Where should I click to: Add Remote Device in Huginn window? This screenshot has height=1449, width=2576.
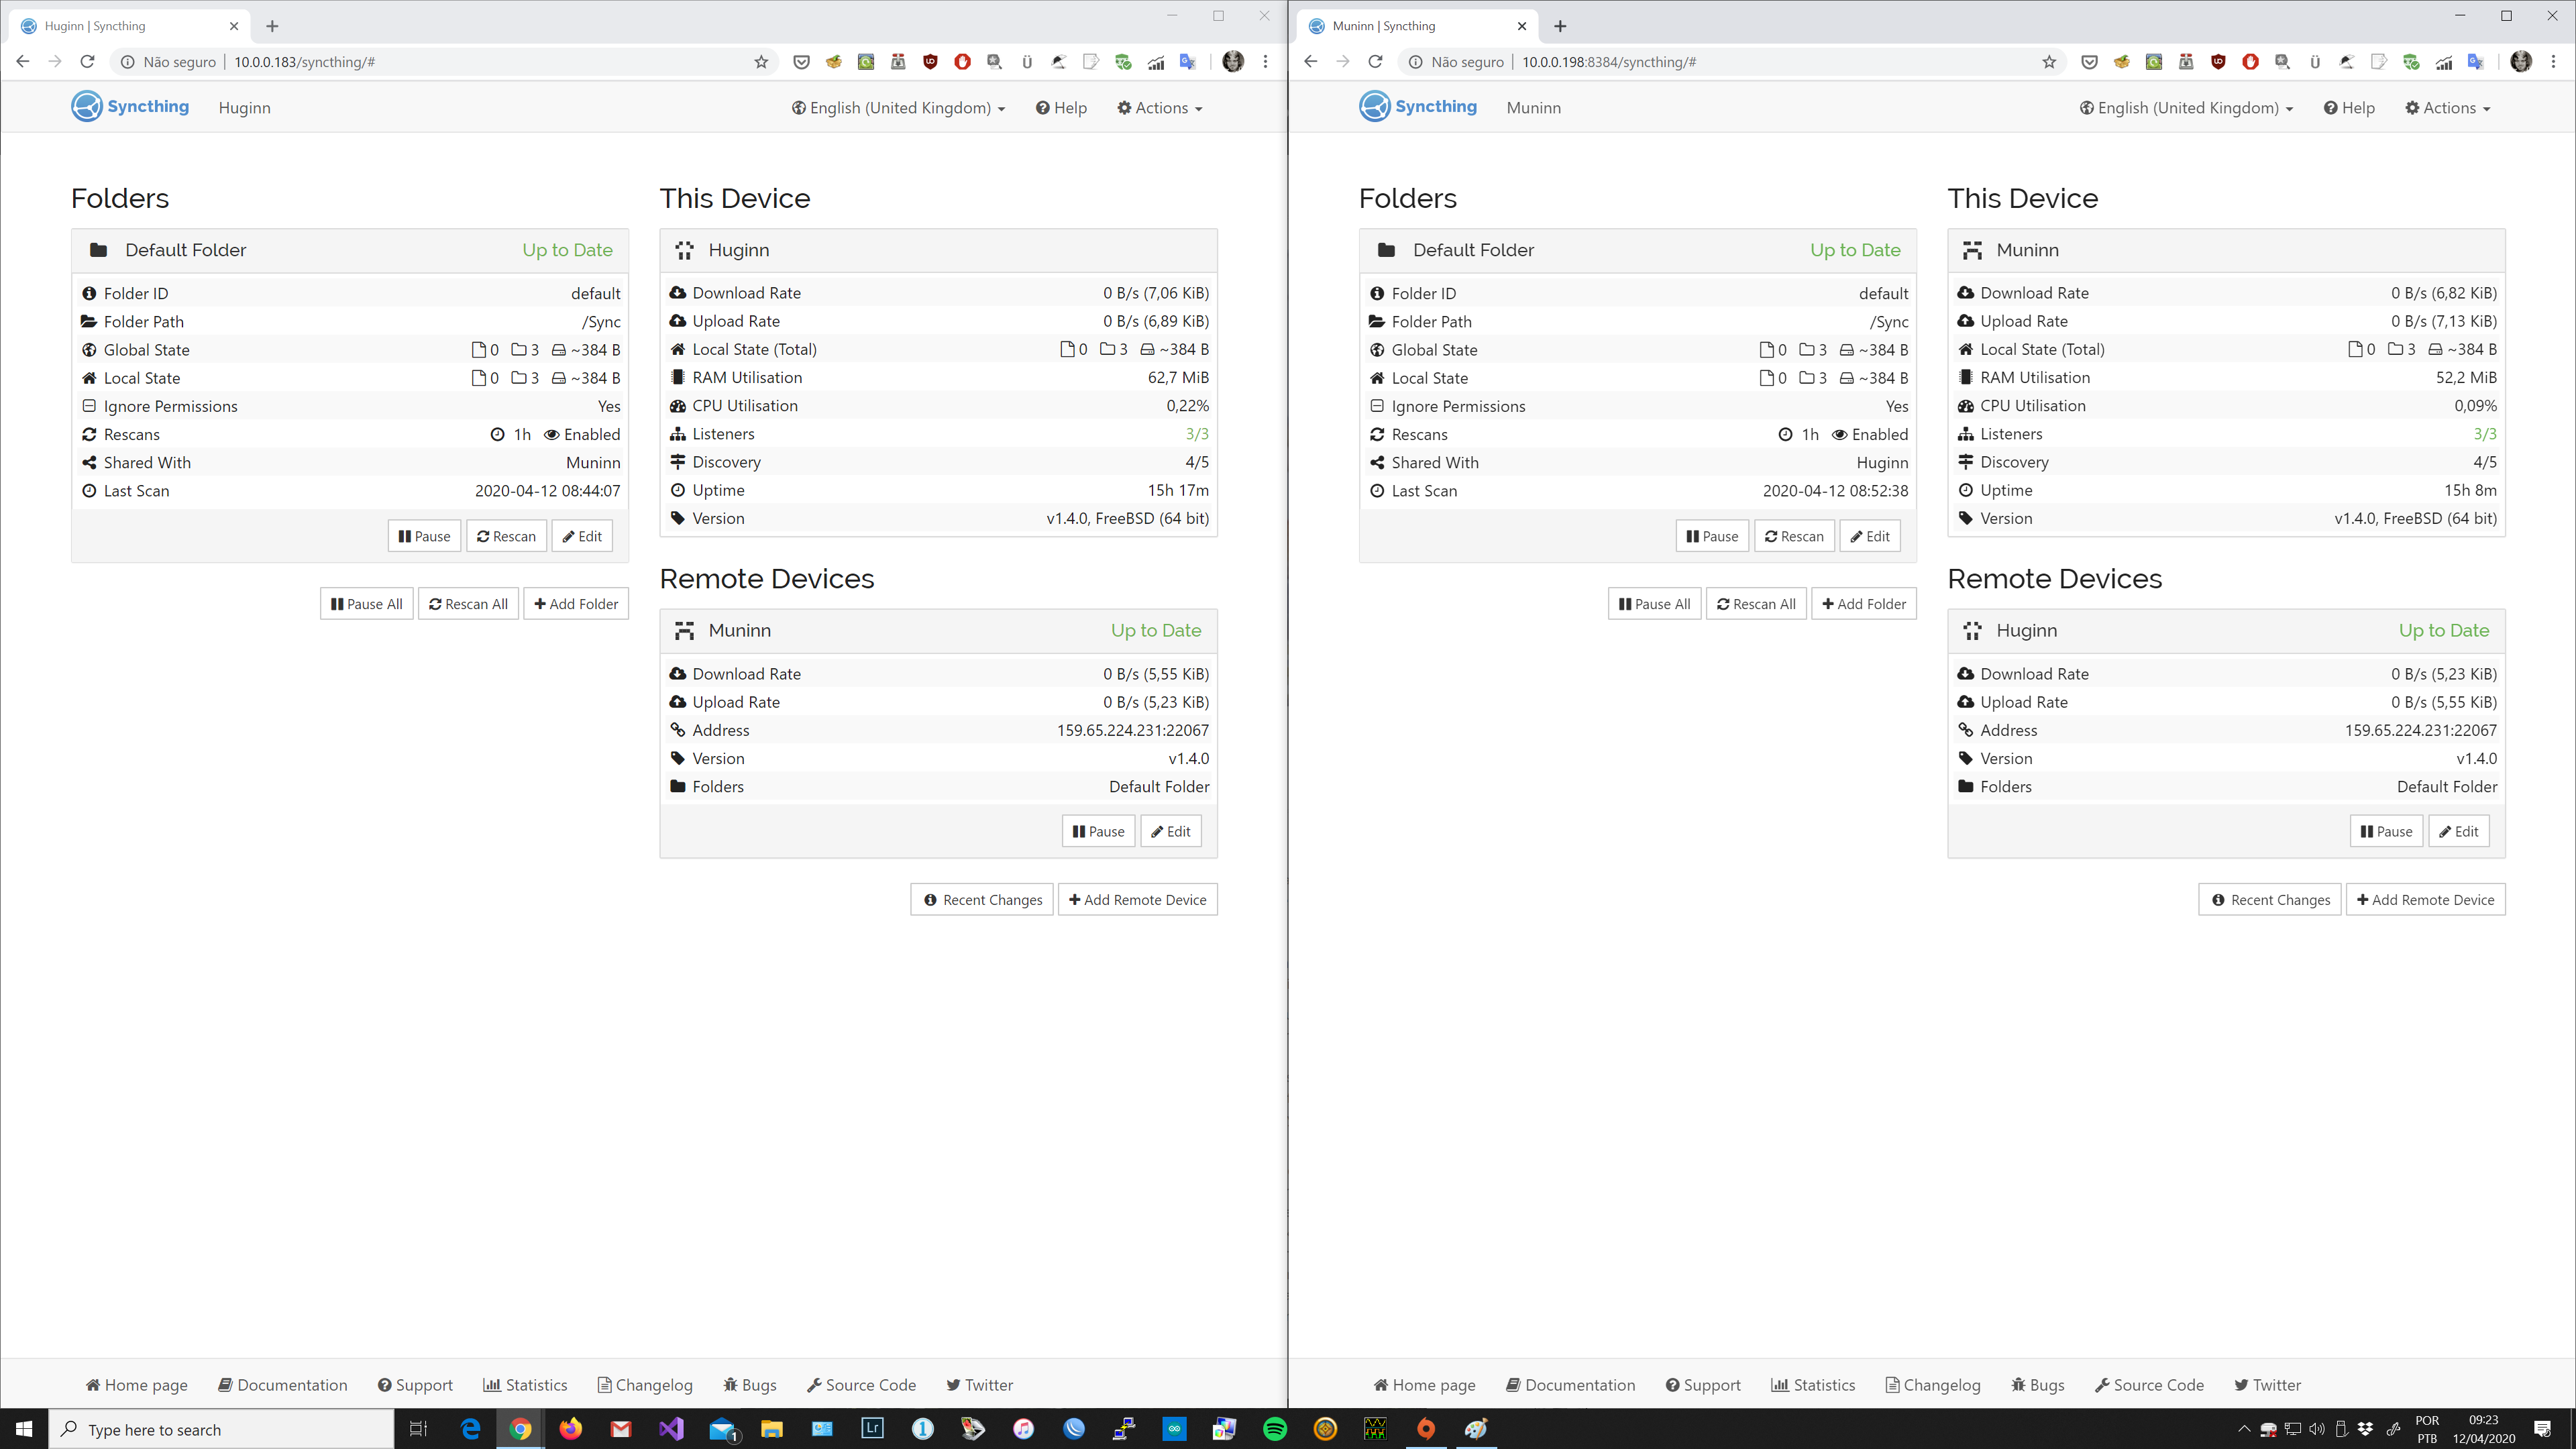click(1137, 900)
